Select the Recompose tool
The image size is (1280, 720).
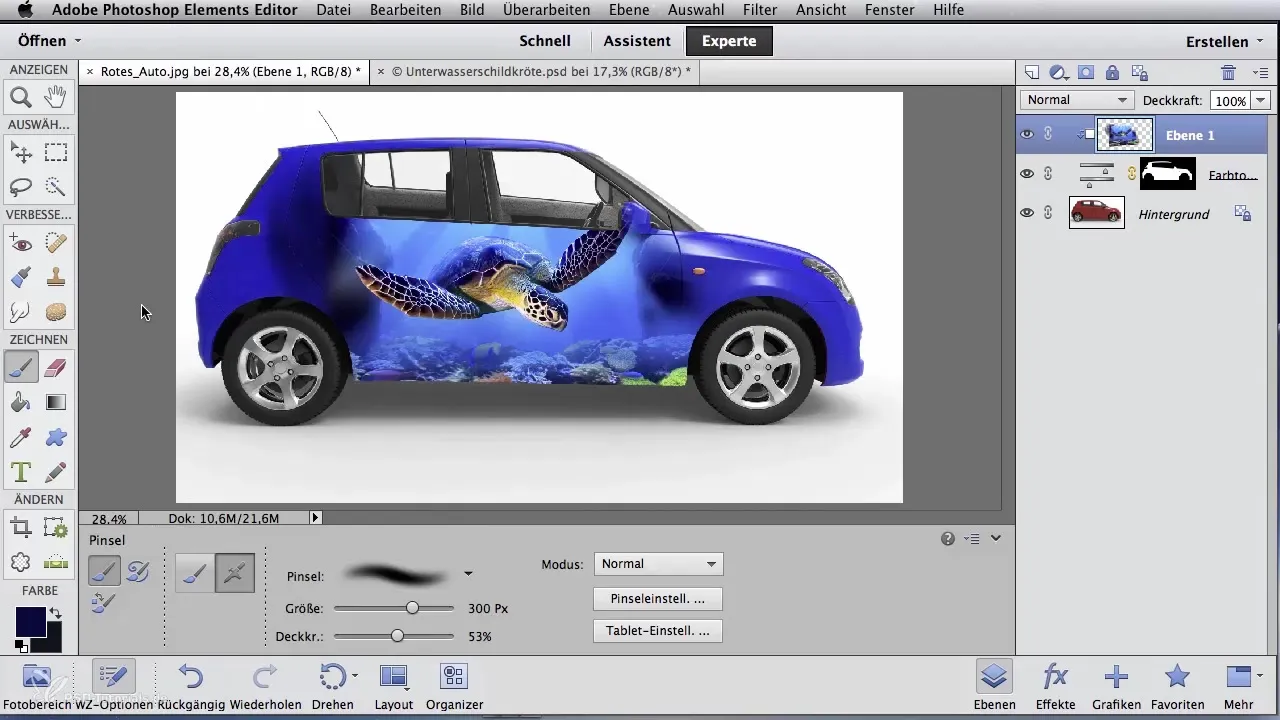coord(56,527)
